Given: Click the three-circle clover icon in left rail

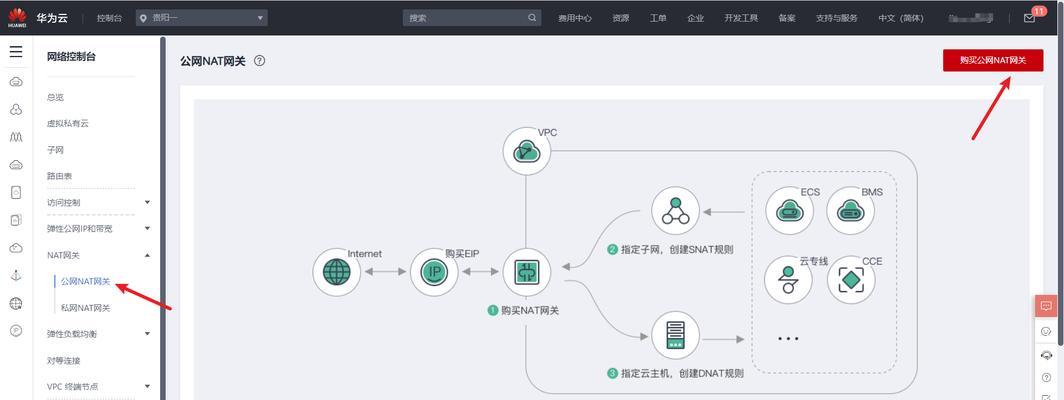Looking at the screenshot, I should click(x=16, y=109).
